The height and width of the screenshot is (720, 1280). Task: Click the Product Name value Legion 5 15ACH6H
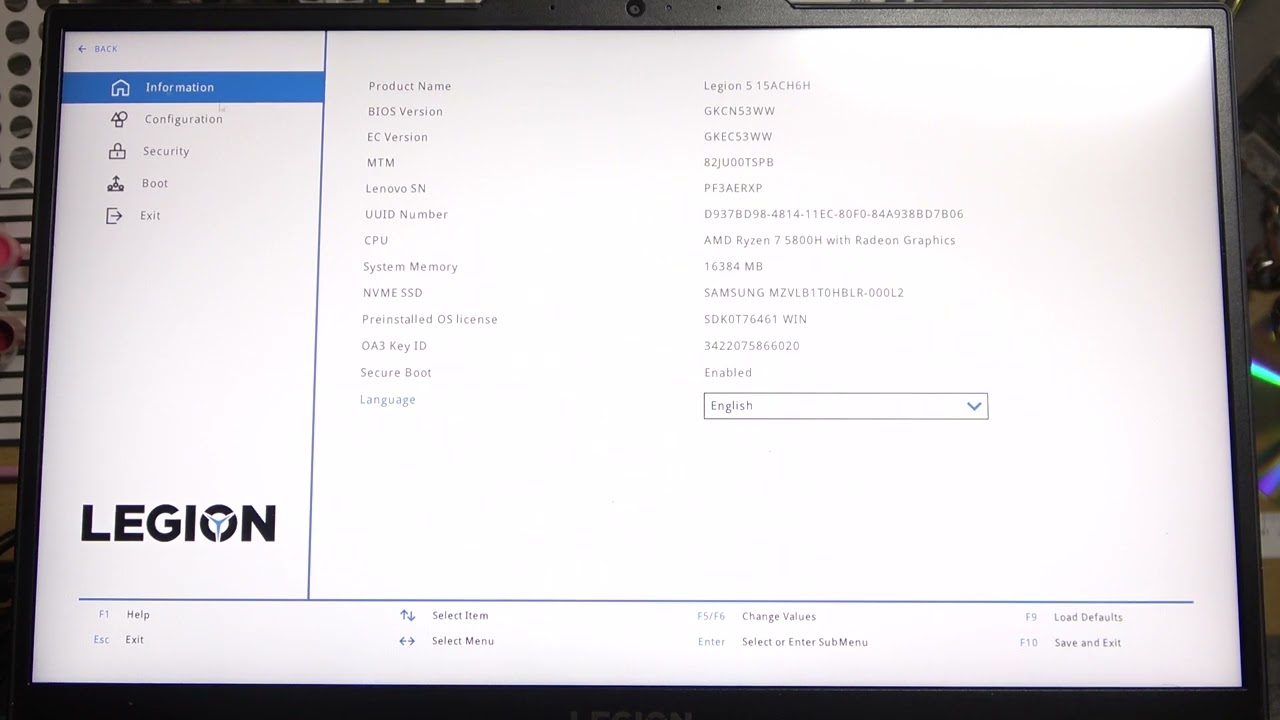coord(757,86)
